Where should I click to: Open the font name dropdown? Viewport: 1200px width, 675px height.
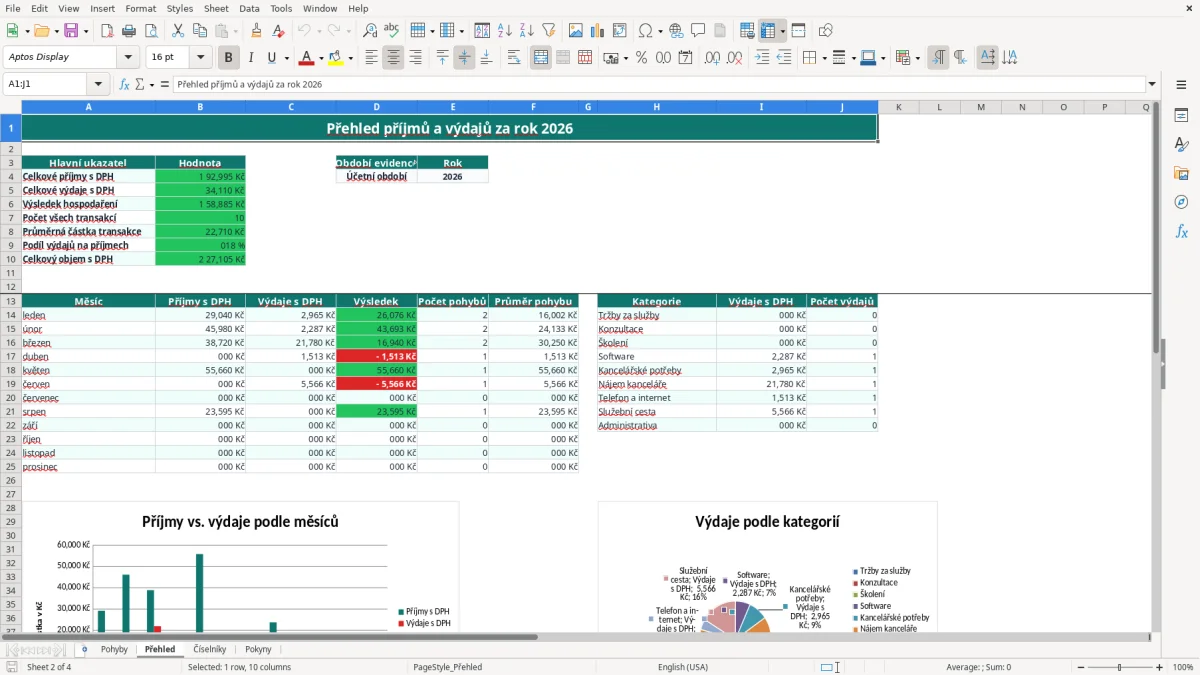(x=127, y=58)
